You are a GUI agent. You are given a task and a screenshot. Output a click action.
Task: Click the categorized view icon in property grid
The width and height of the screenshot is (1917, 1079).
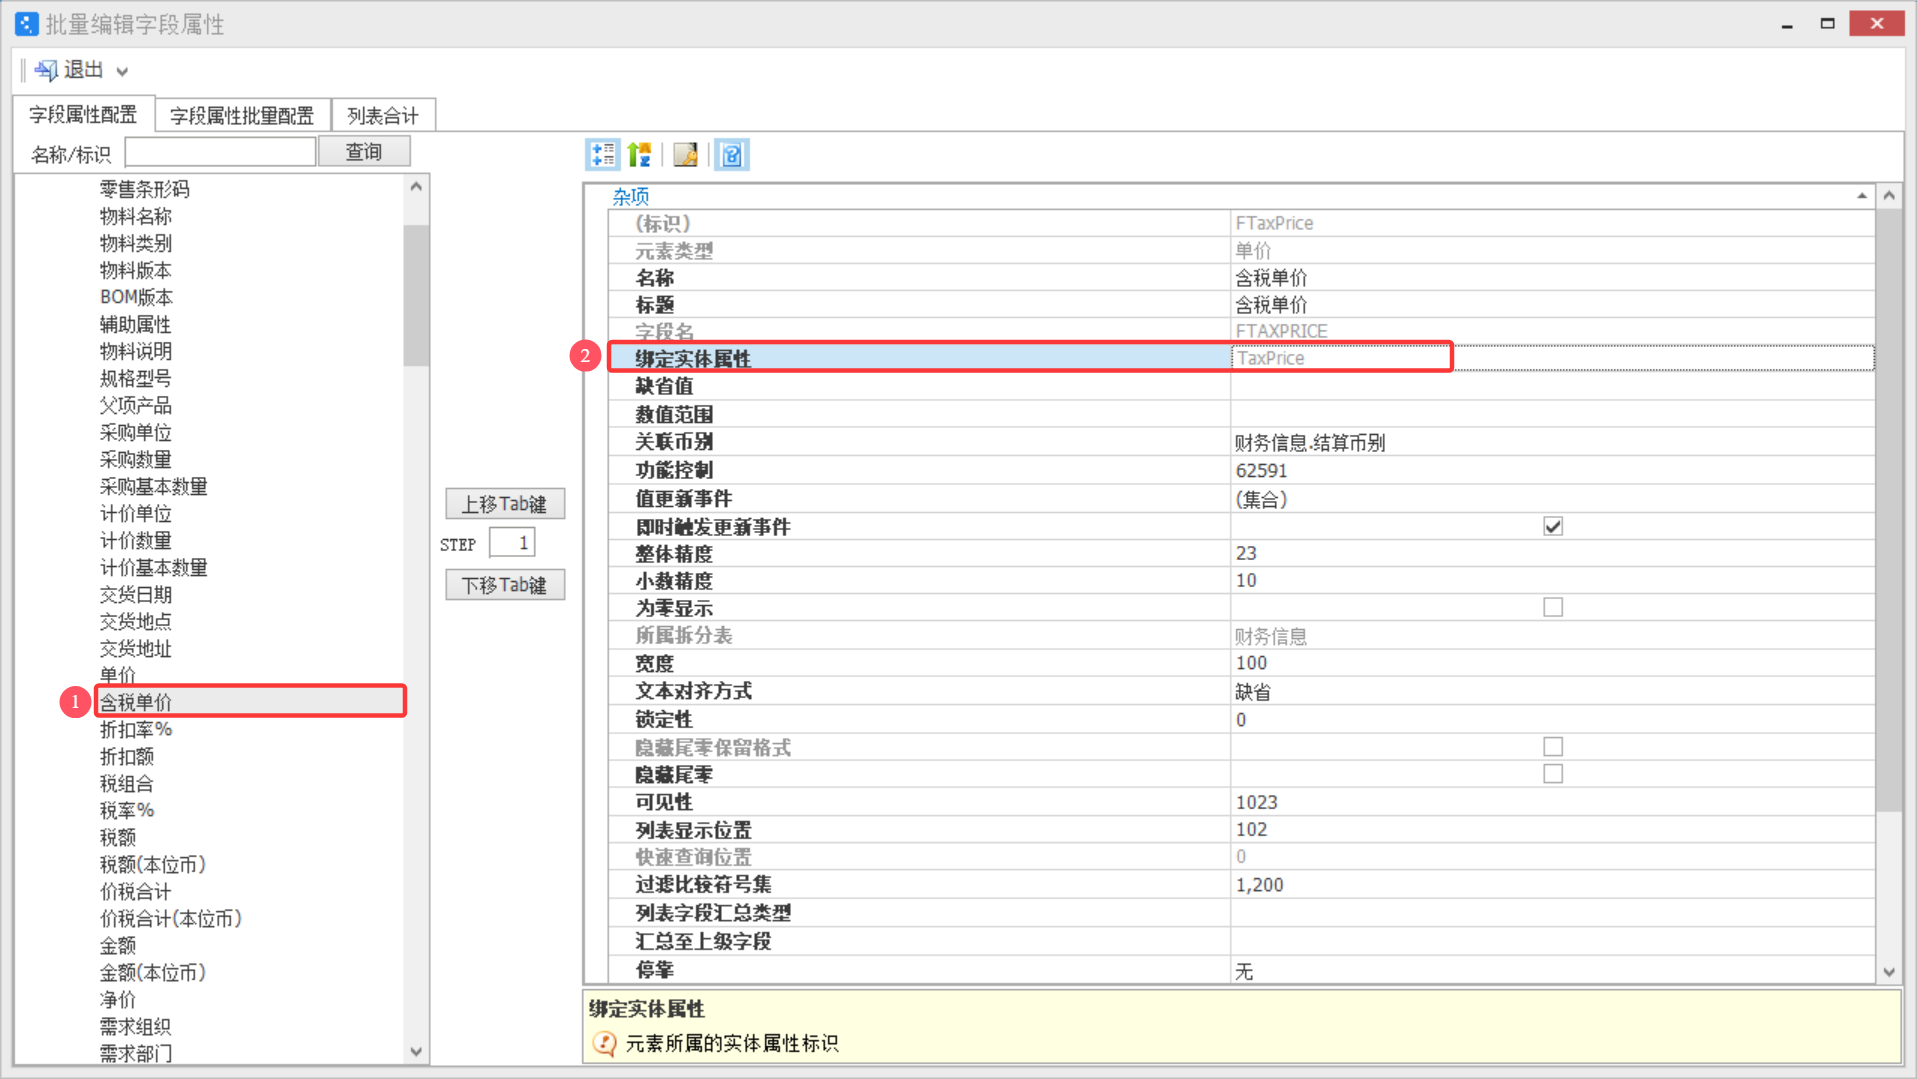click(602, 155)
